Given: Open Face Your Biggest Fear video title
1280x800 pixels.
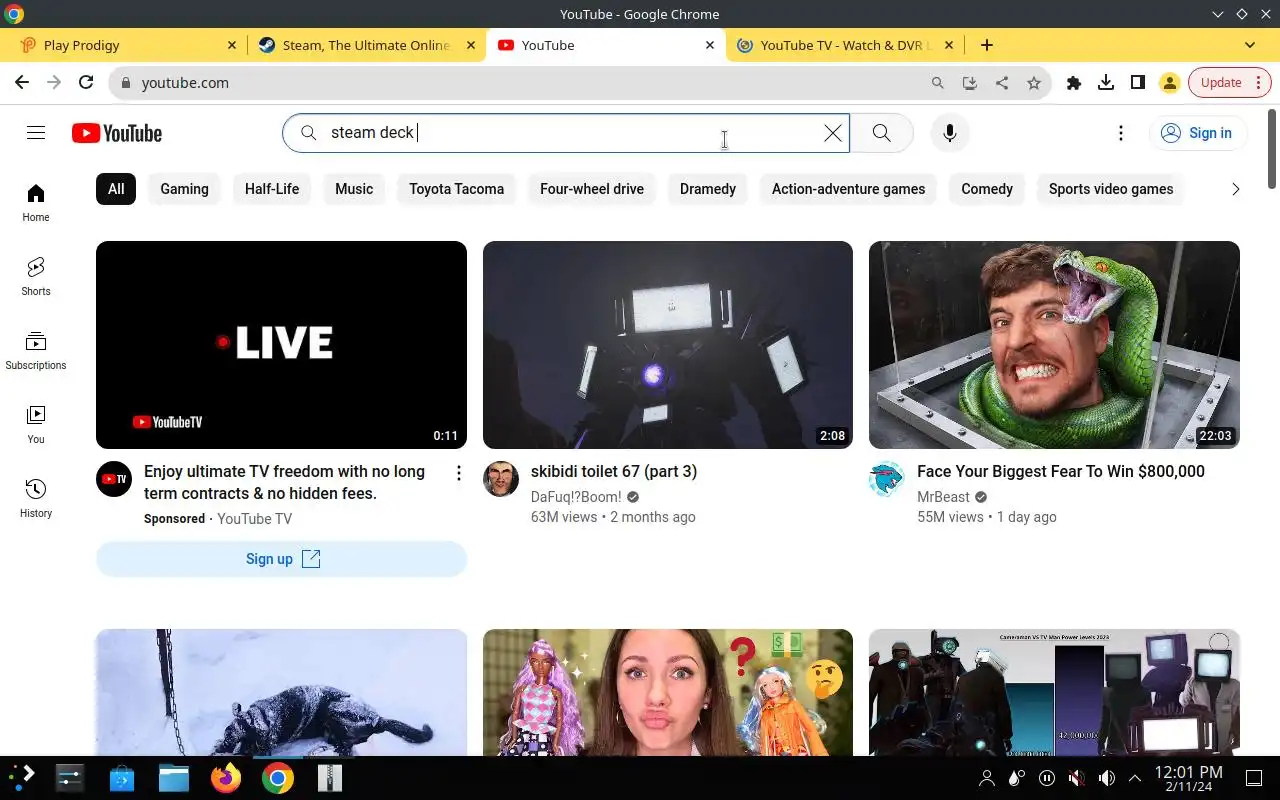Looking at the screenshot, I should coord(1061,471).
